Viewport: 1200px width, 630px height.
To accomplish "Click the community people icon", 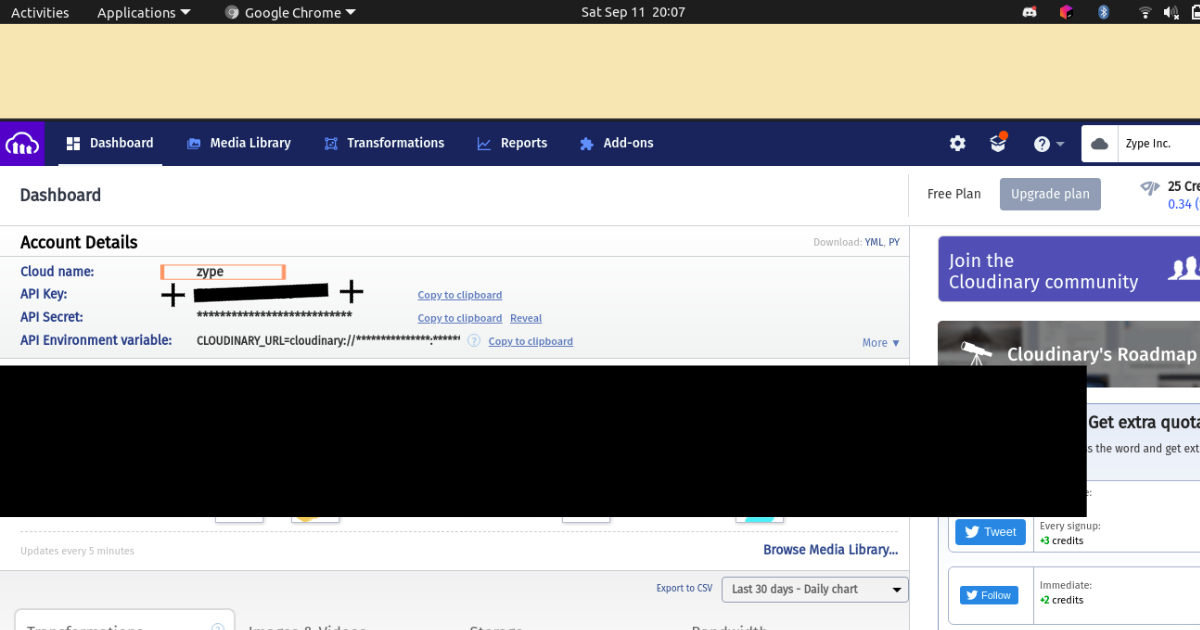I will [1184, 269].
